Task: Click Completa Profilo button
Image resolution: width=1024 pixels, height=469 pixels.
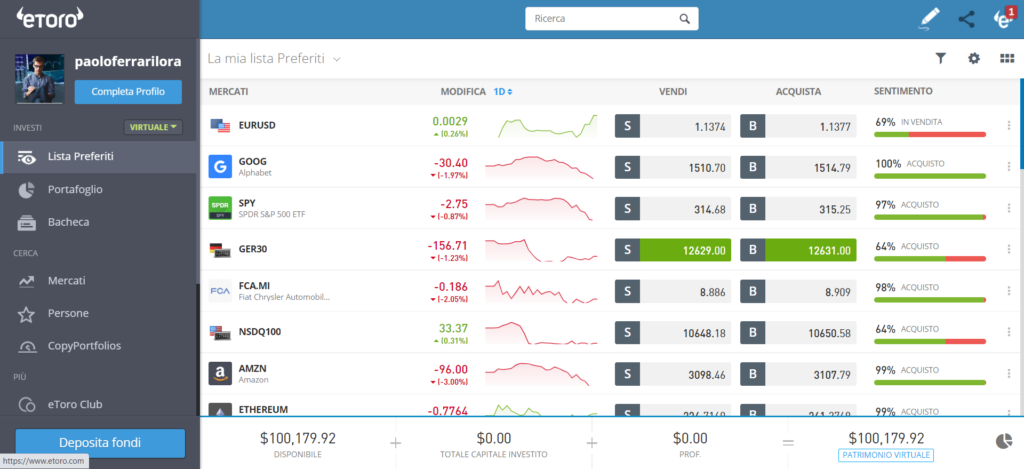Action: [x=128, y=92]
